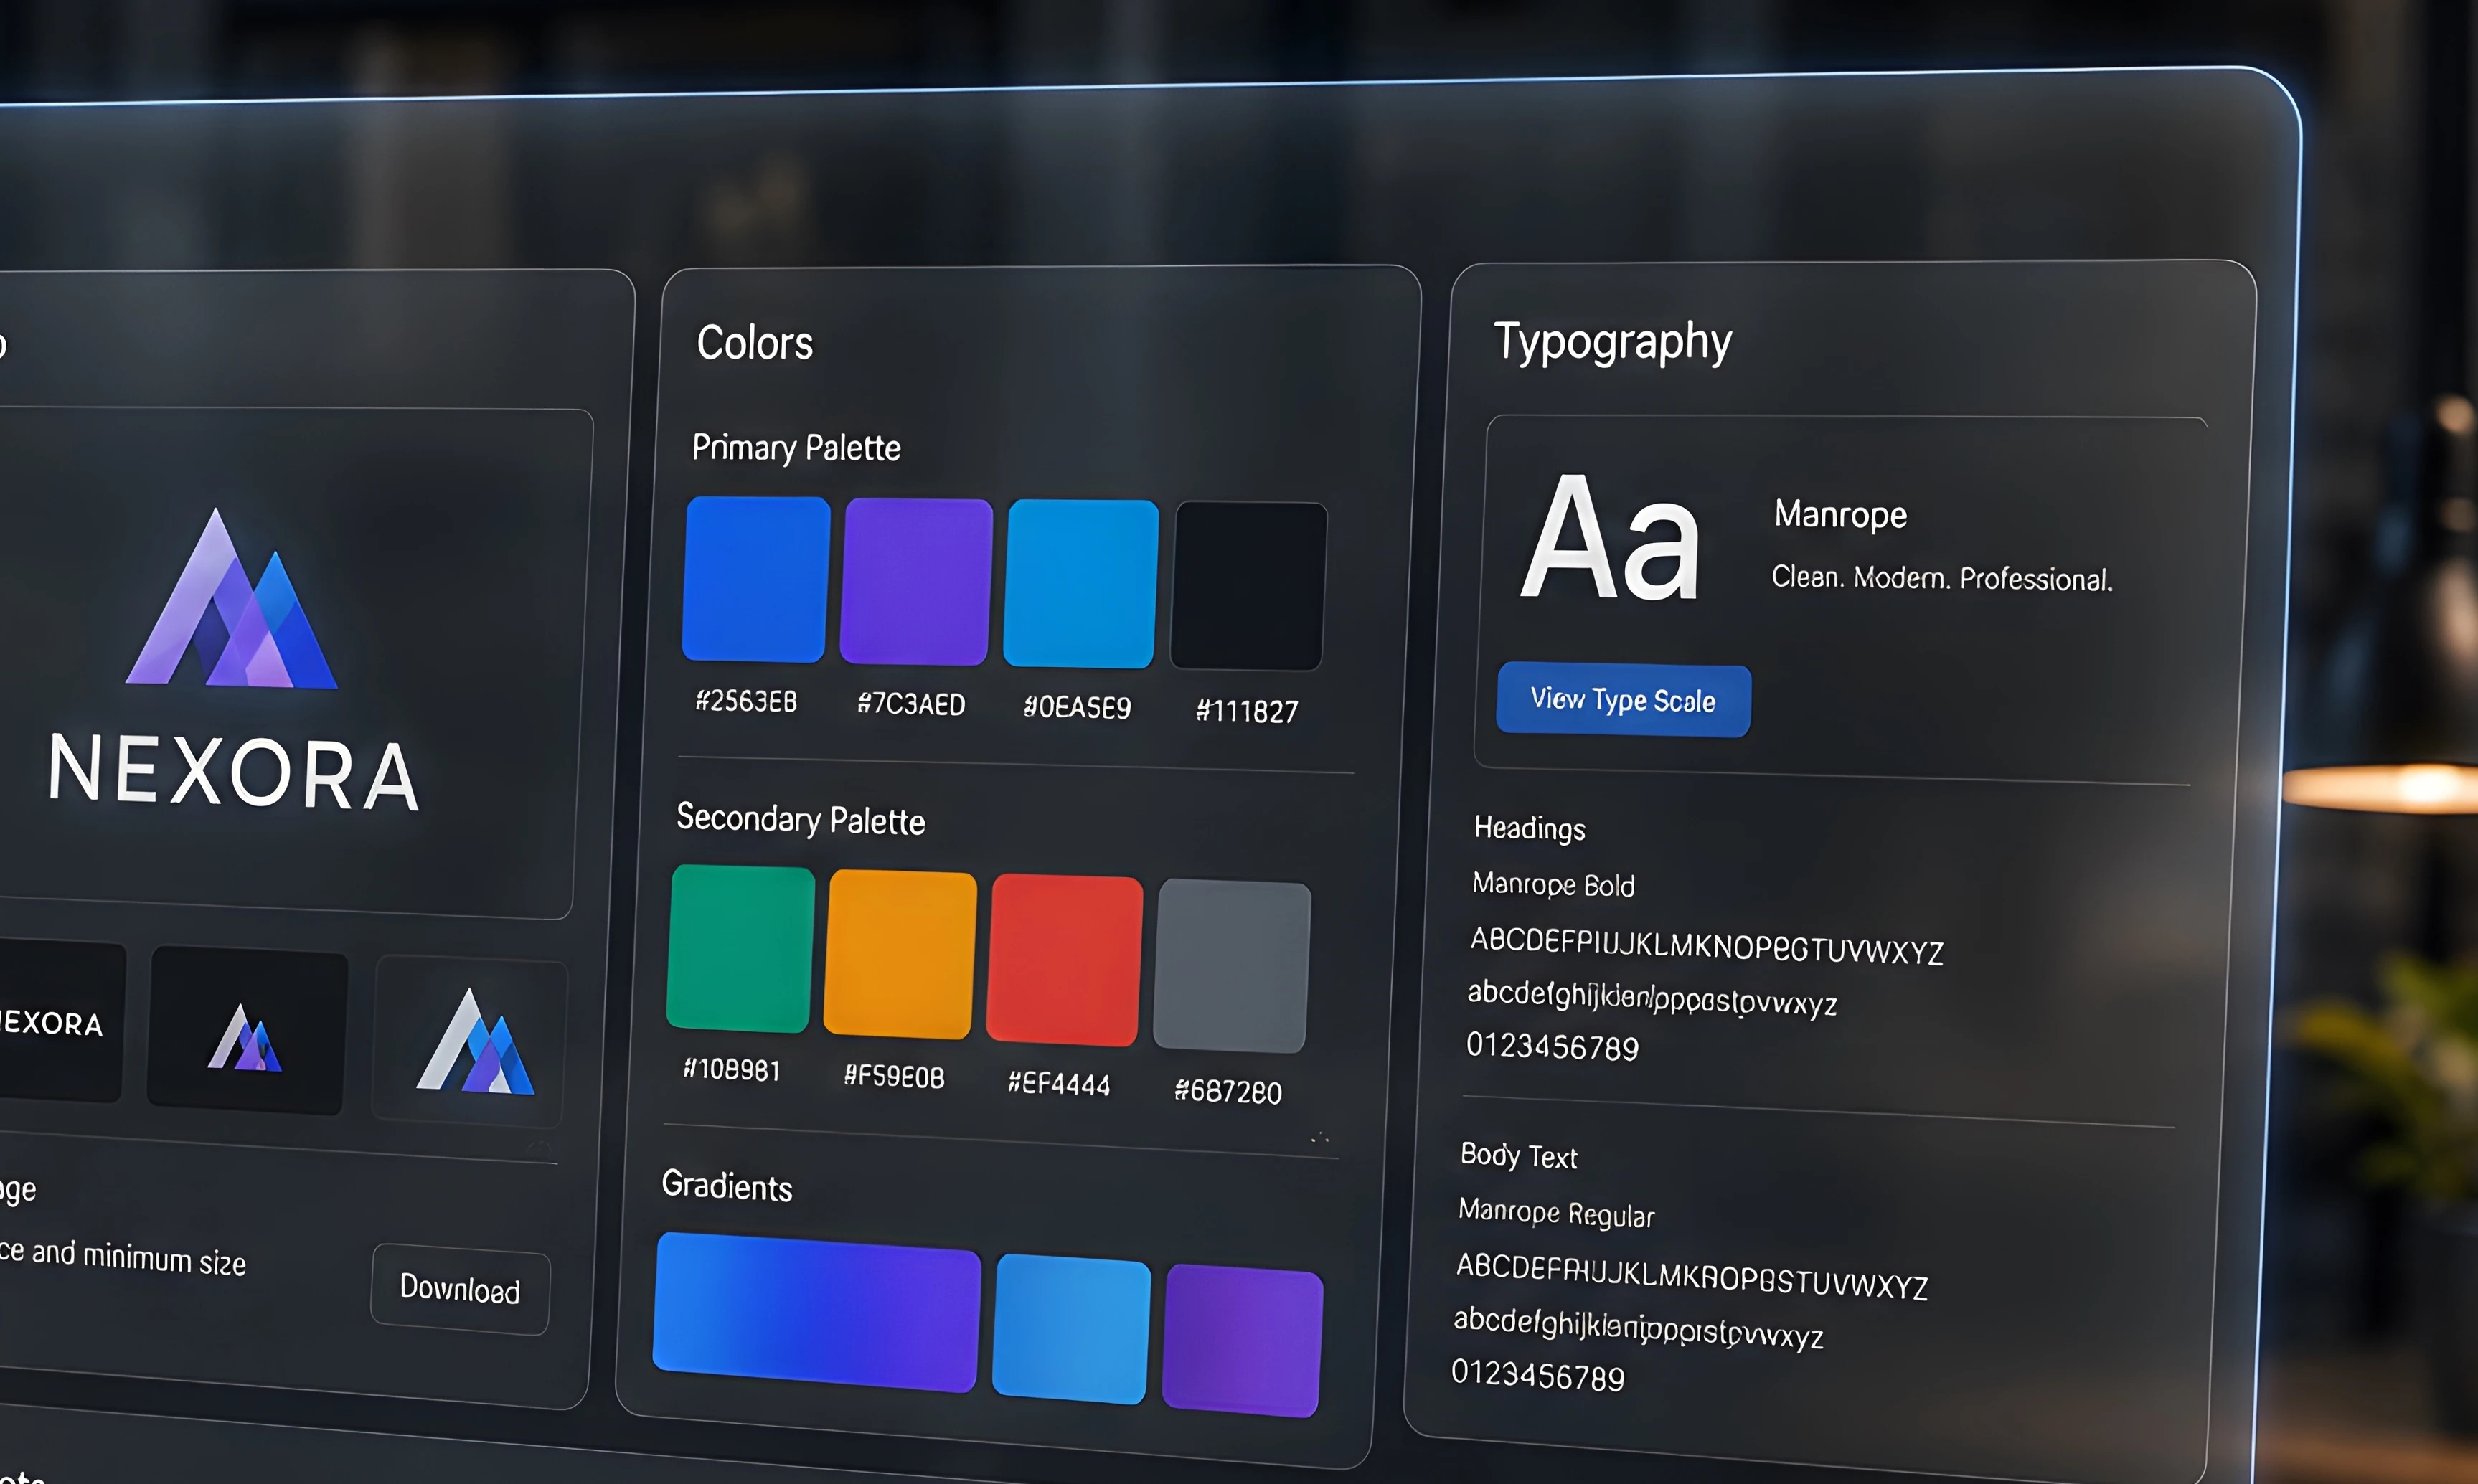This screenshot has height=1484, width=2478.
Task: Click the Manrope Regular label
Action: tap(1556, 1213)
